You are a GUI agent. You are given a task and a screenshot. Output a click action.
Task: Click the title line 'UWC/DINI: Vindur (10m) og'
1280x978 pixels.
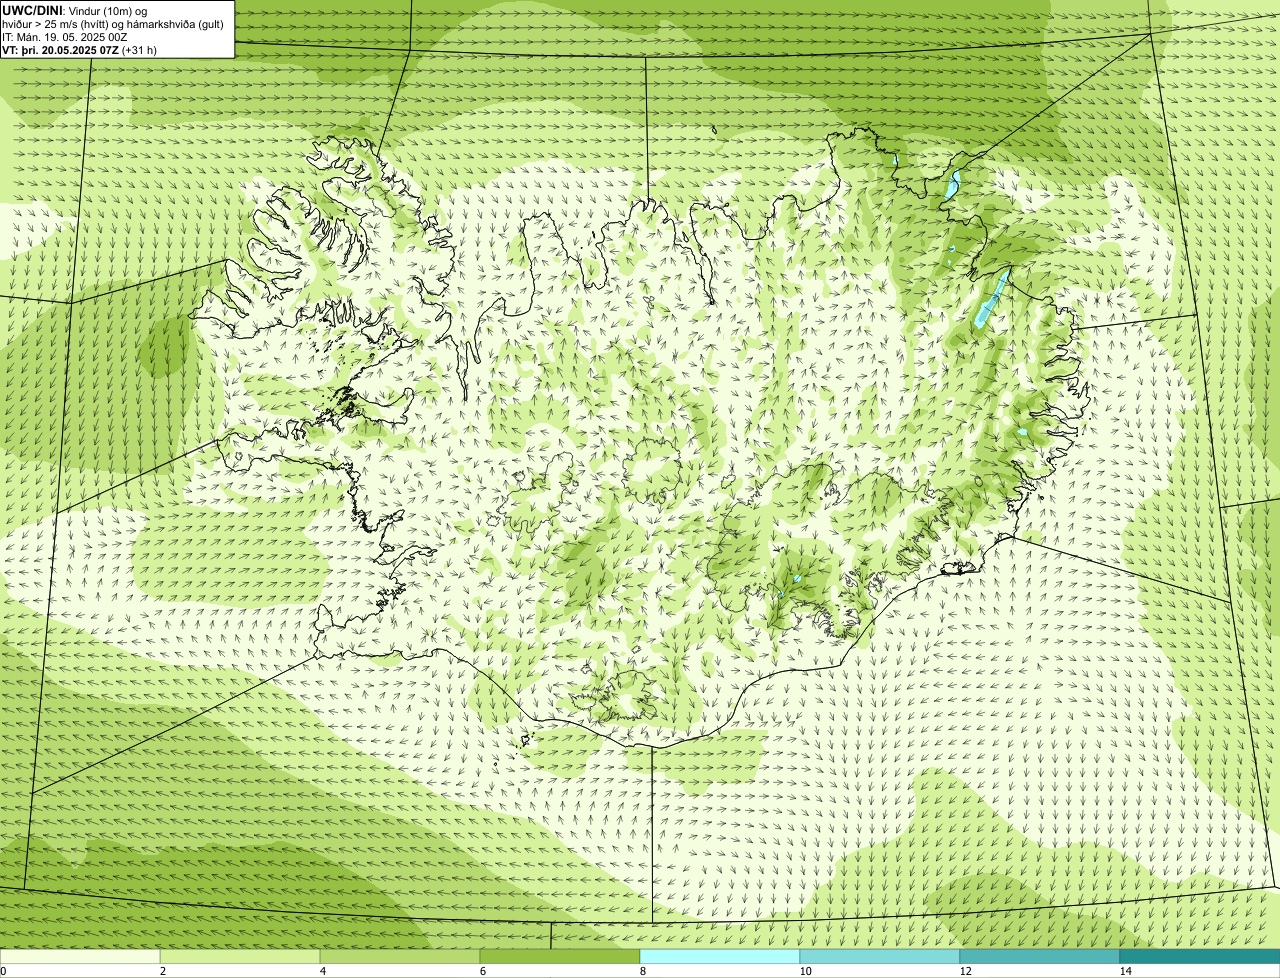pyautogui.click(x=76, y=10)
